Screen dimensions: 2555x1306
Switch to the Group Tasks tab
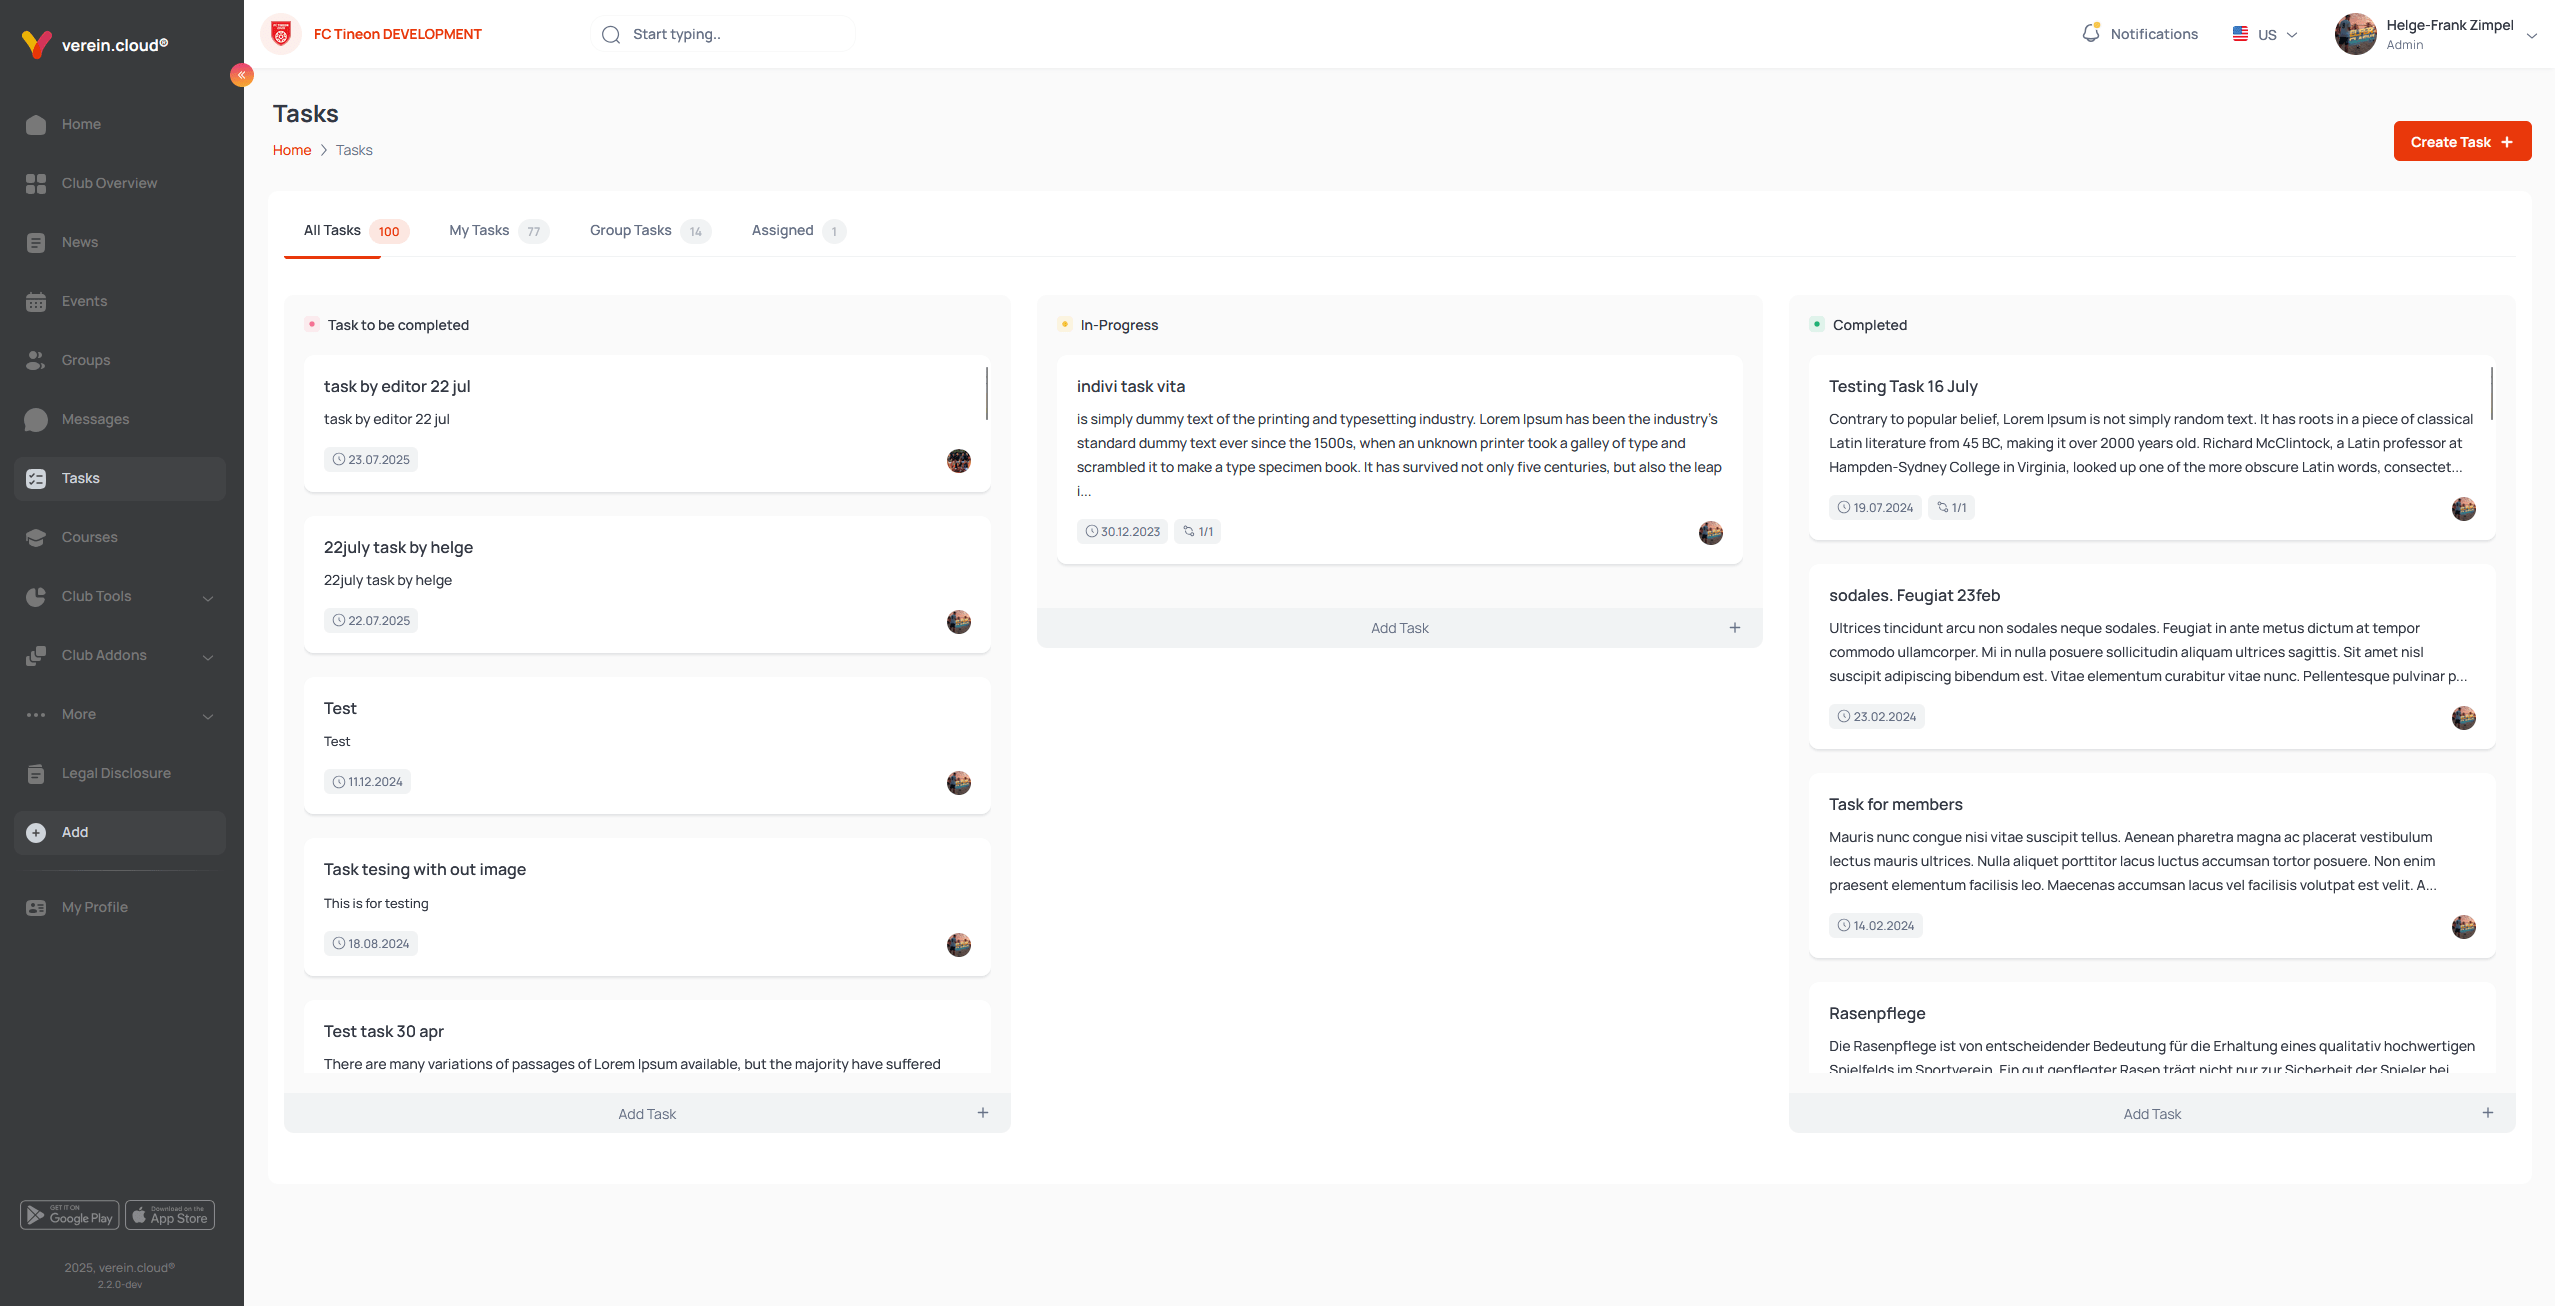(630, 231)
